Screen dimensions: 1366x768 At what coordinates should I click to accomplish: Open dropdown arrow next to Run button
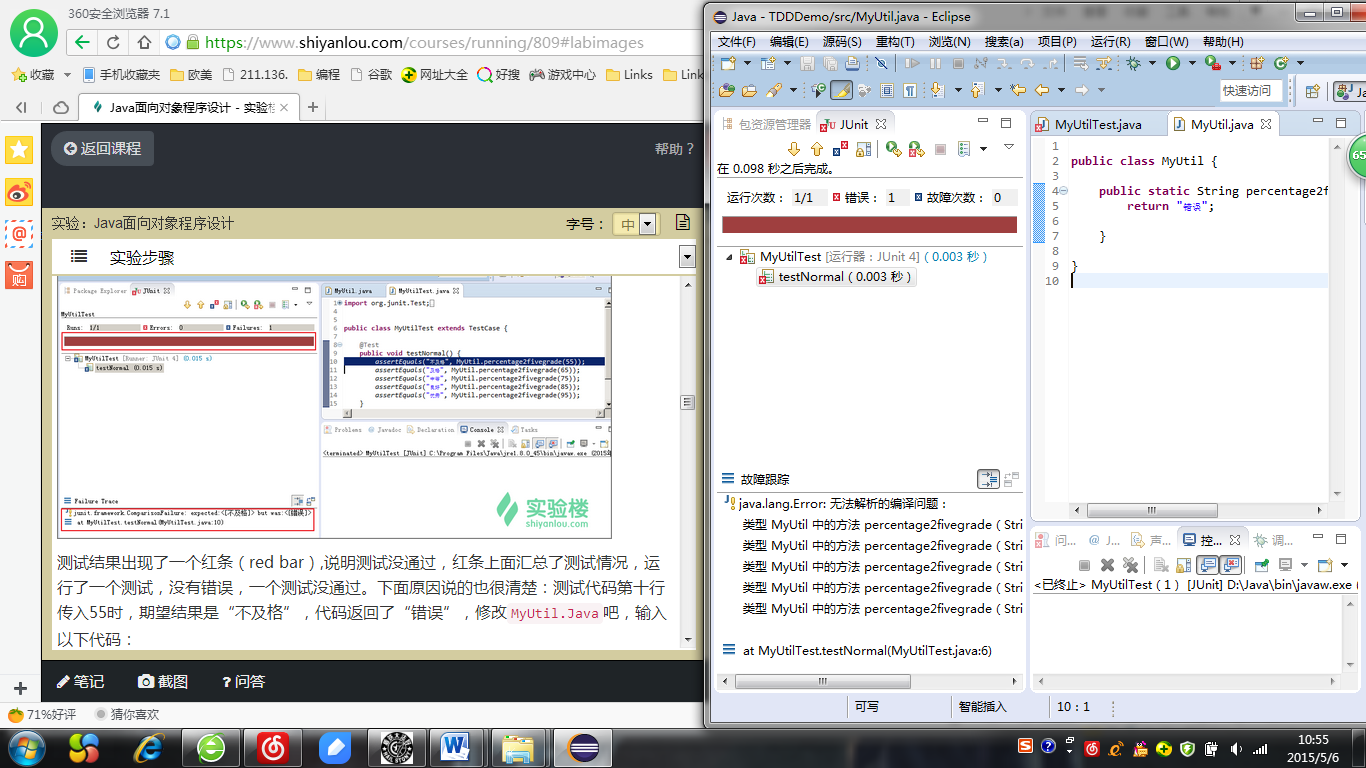coord(1192,63)
